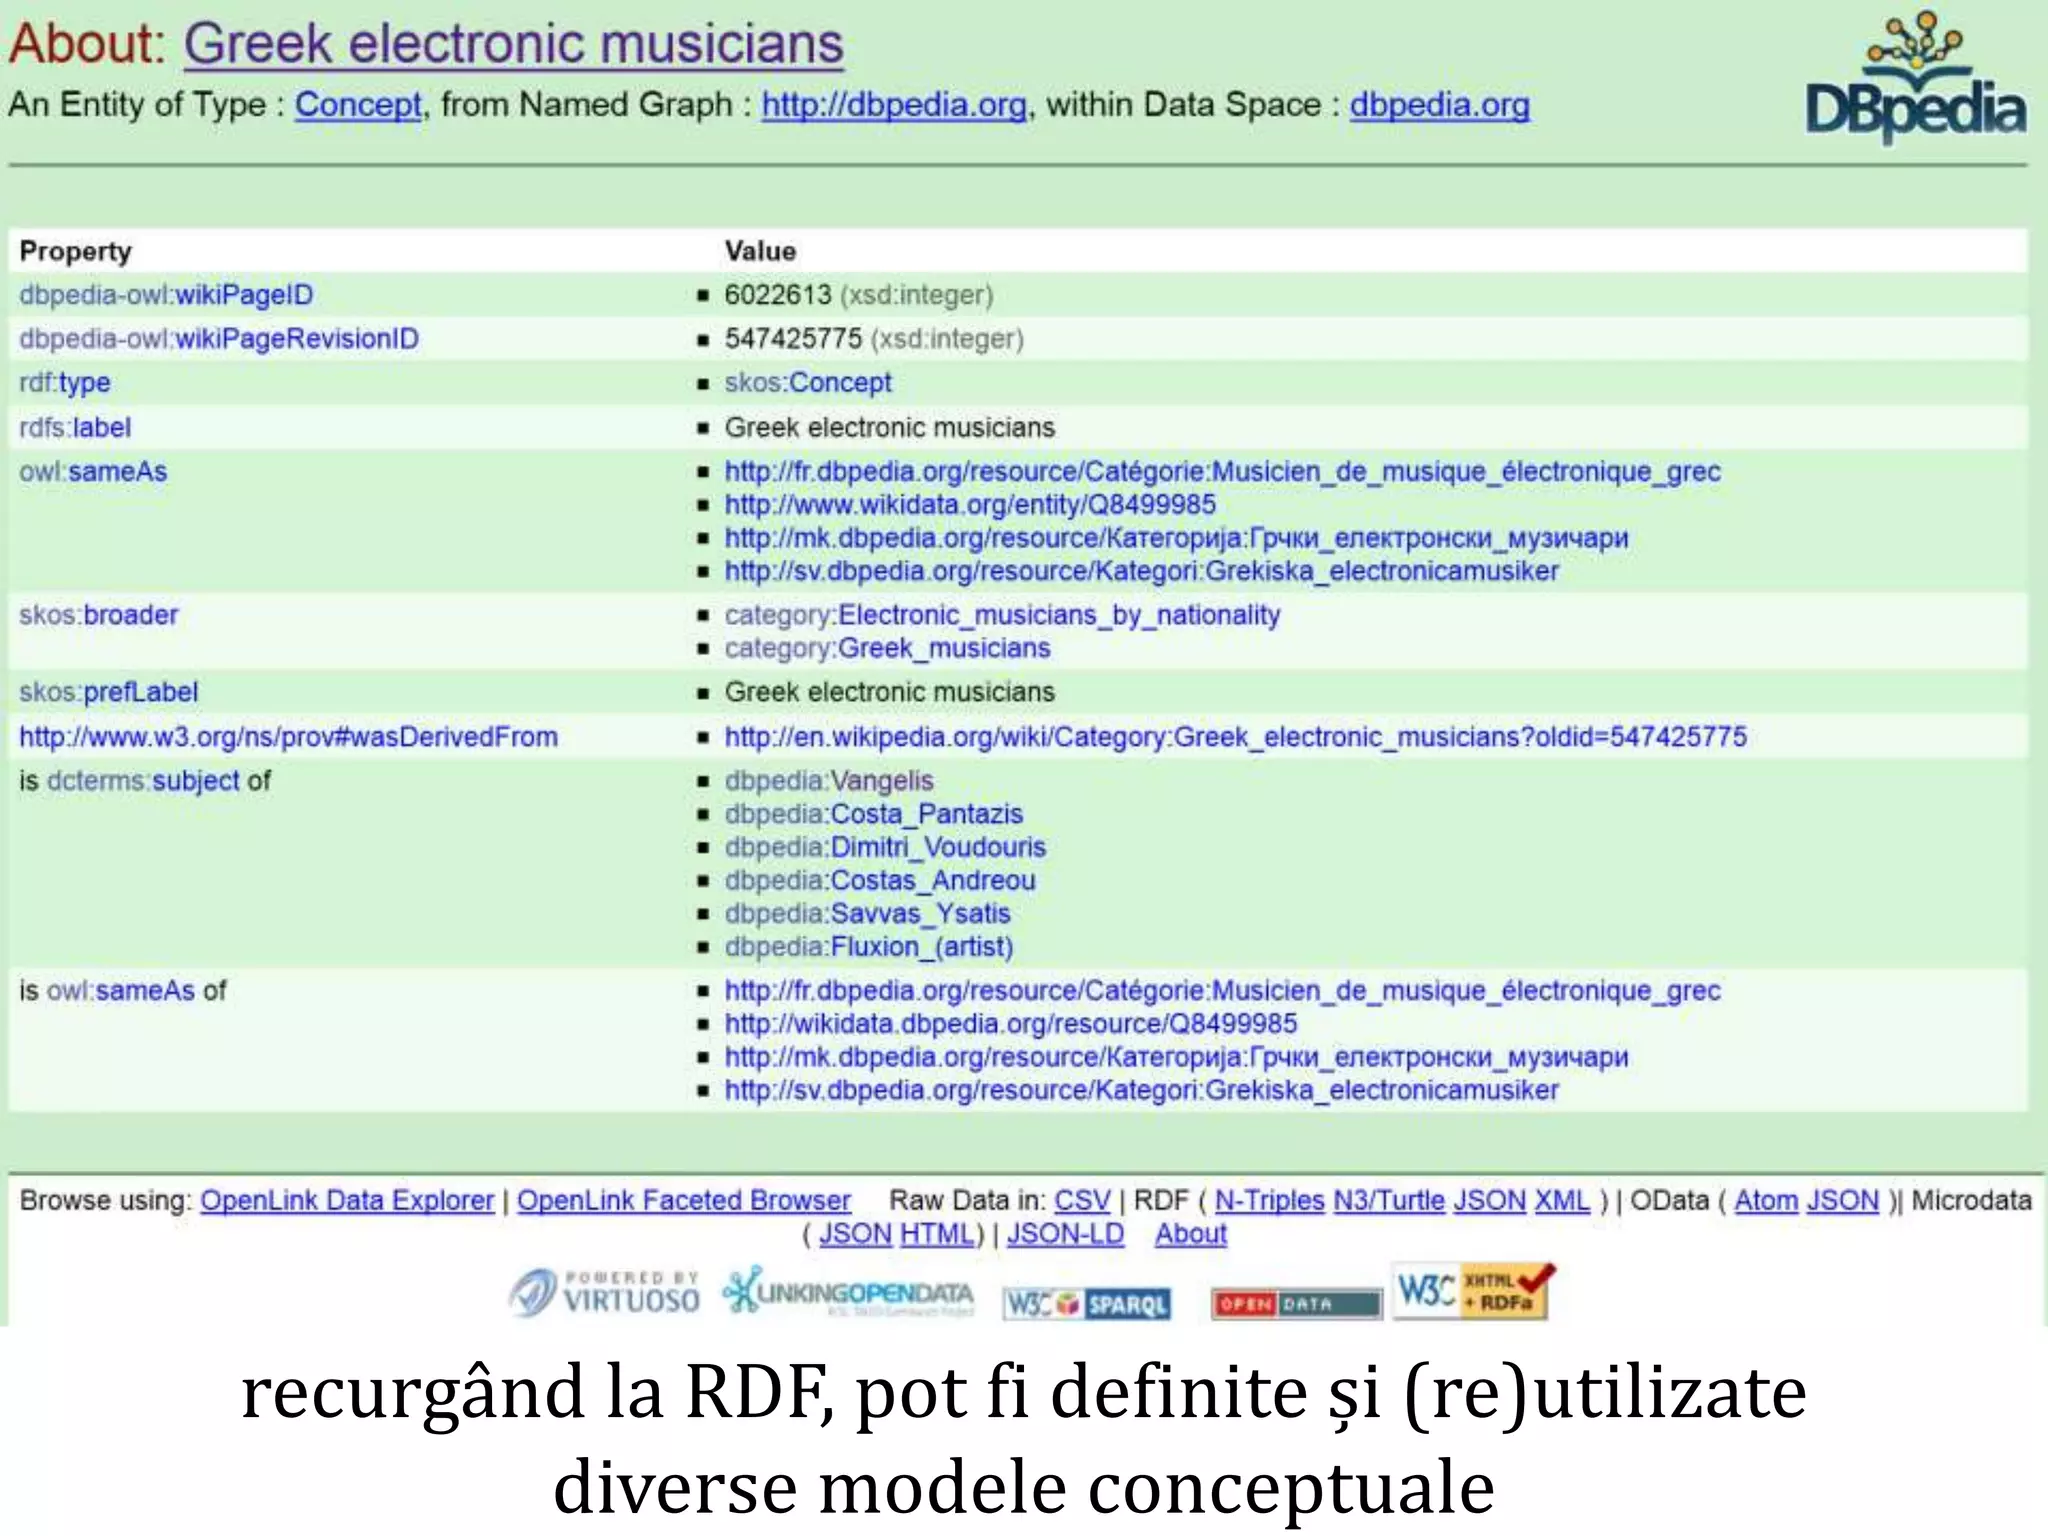The width and height of the screenshot is (2048, 1536).
Task: Click the Value column header
Action: 760,251
